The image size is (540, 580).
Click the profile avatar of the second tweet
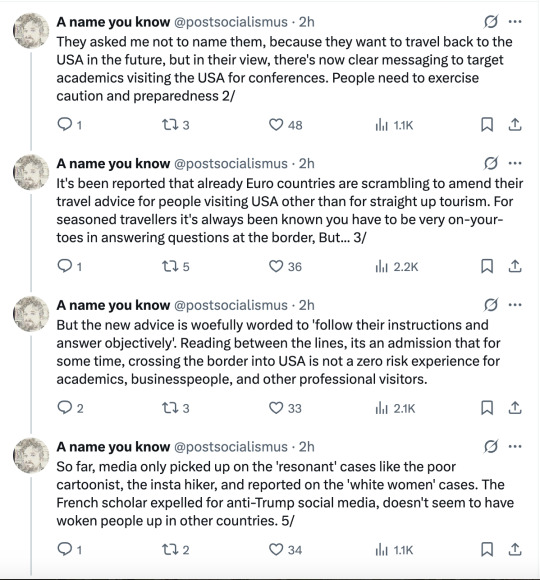tap(31, 172)
